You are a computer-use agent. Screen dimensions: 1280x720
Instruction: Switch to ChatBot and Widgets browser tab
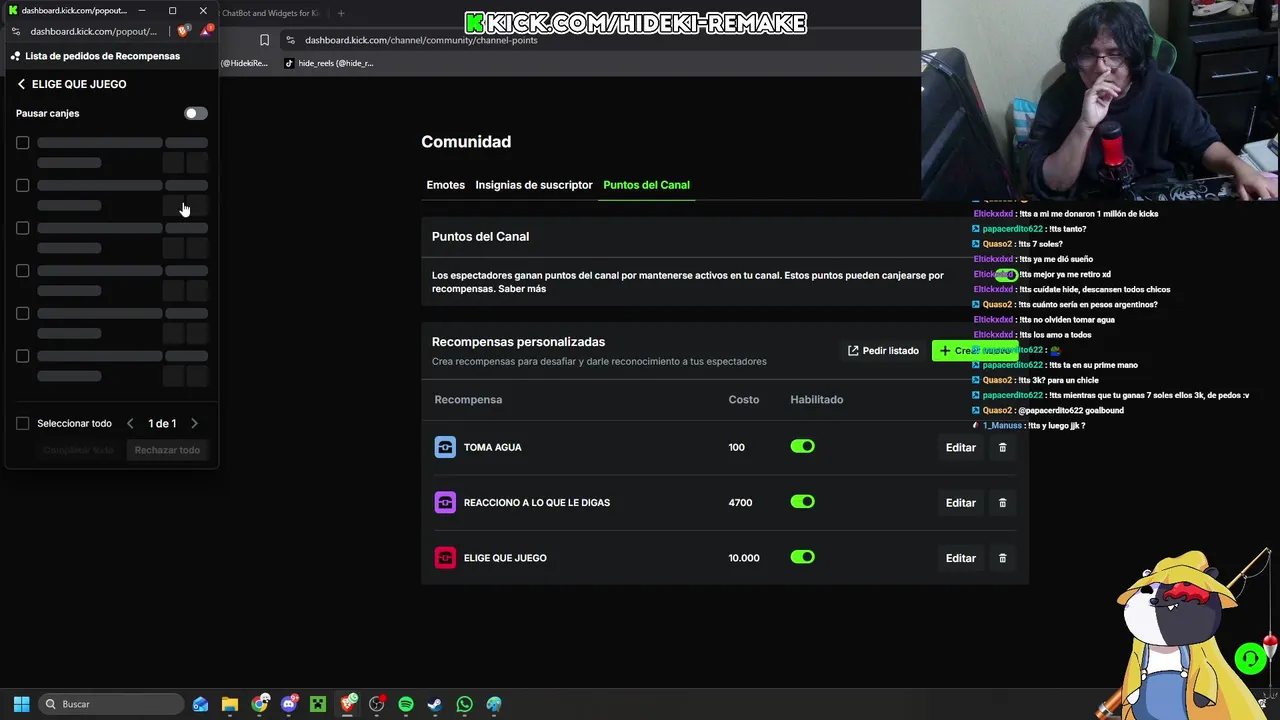point(270,13)
